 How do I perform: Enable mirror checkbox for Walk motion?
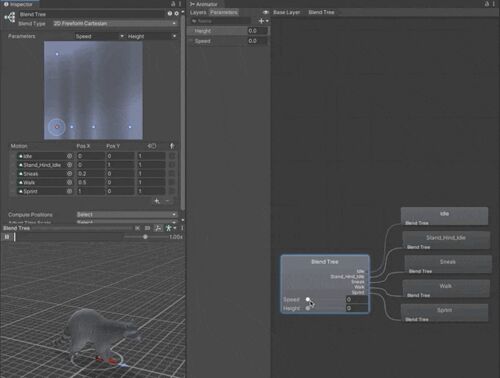(172, 182)
